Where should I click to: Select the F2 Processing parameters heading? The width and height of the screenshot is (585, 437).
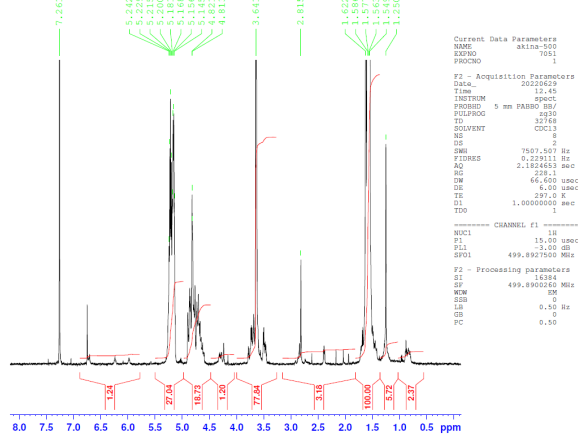click(512, 269)
